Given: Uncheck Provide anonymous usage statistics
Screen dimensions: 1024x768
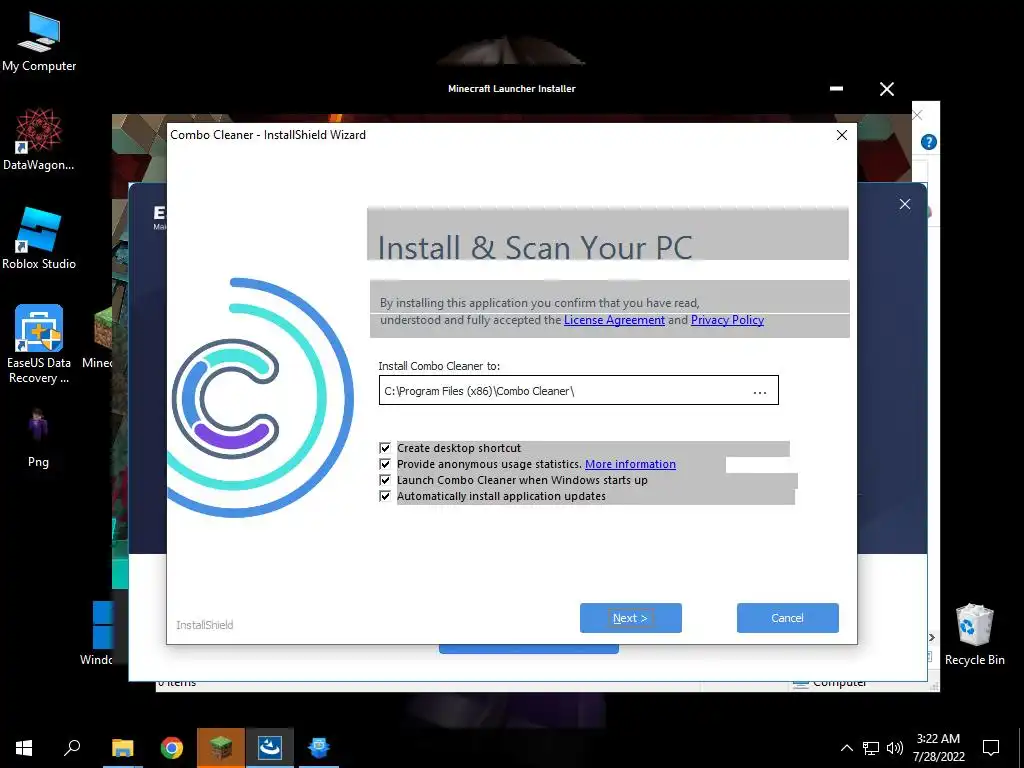Looking at the screenshot, I should [385, 464].
